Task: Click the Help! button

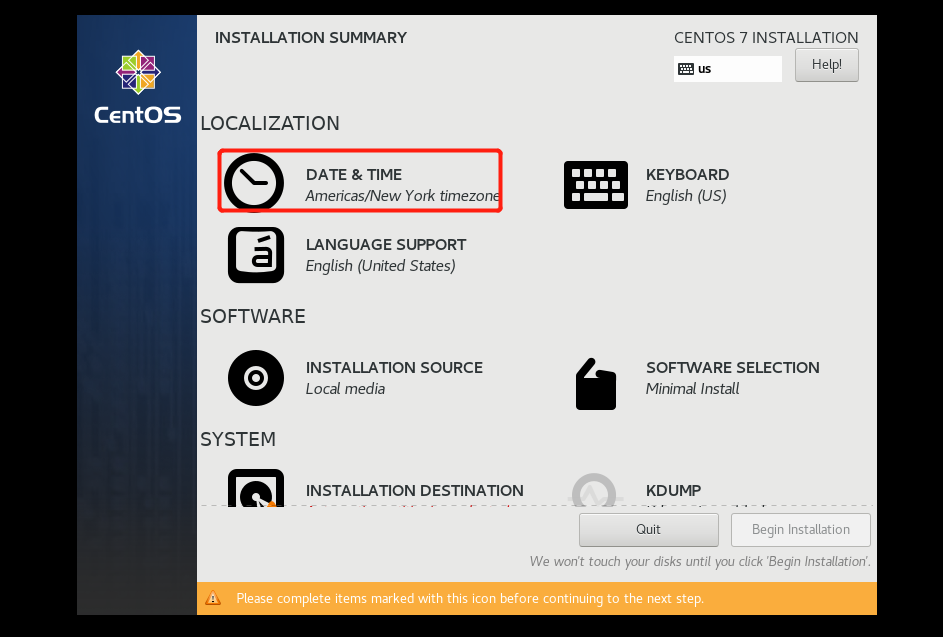Action: [826, 65]
